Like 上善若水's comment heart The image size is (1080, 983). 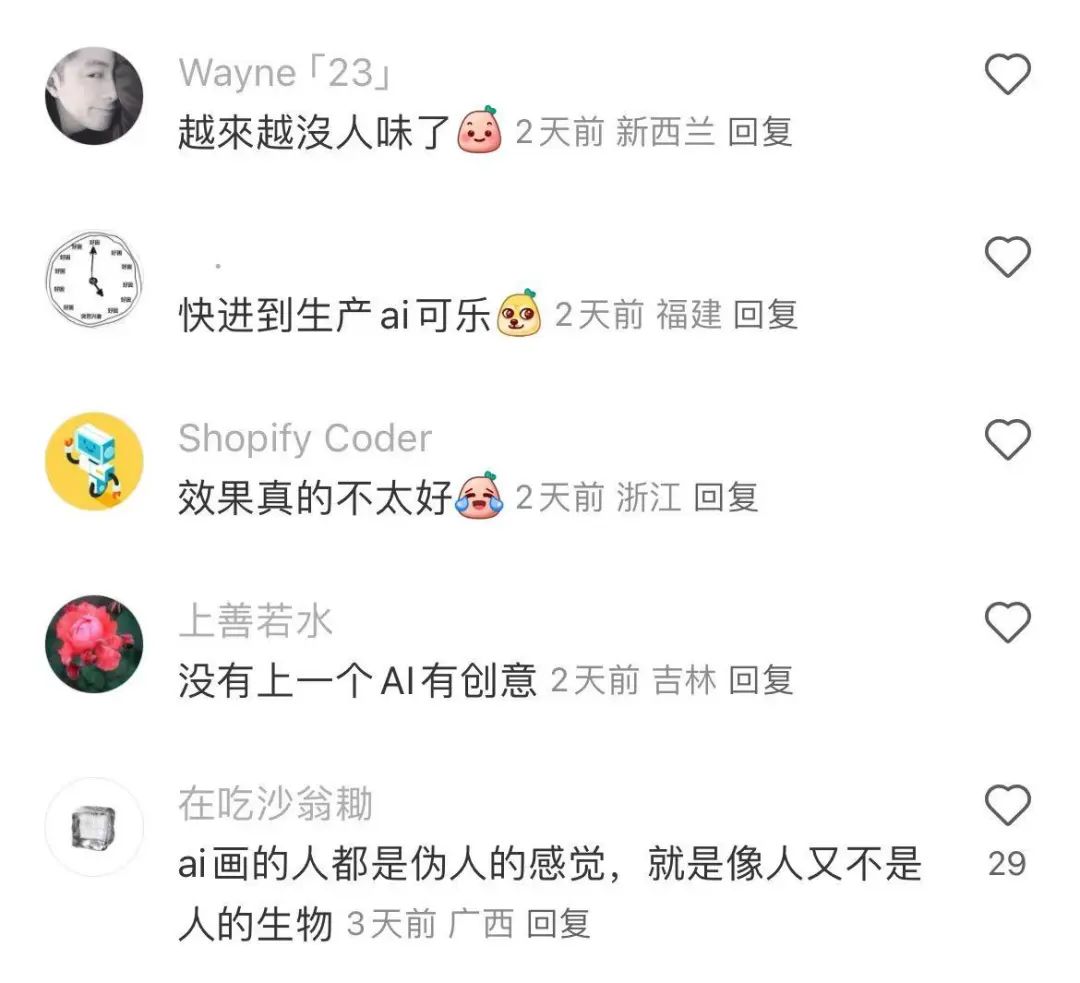pos(1008,622)
